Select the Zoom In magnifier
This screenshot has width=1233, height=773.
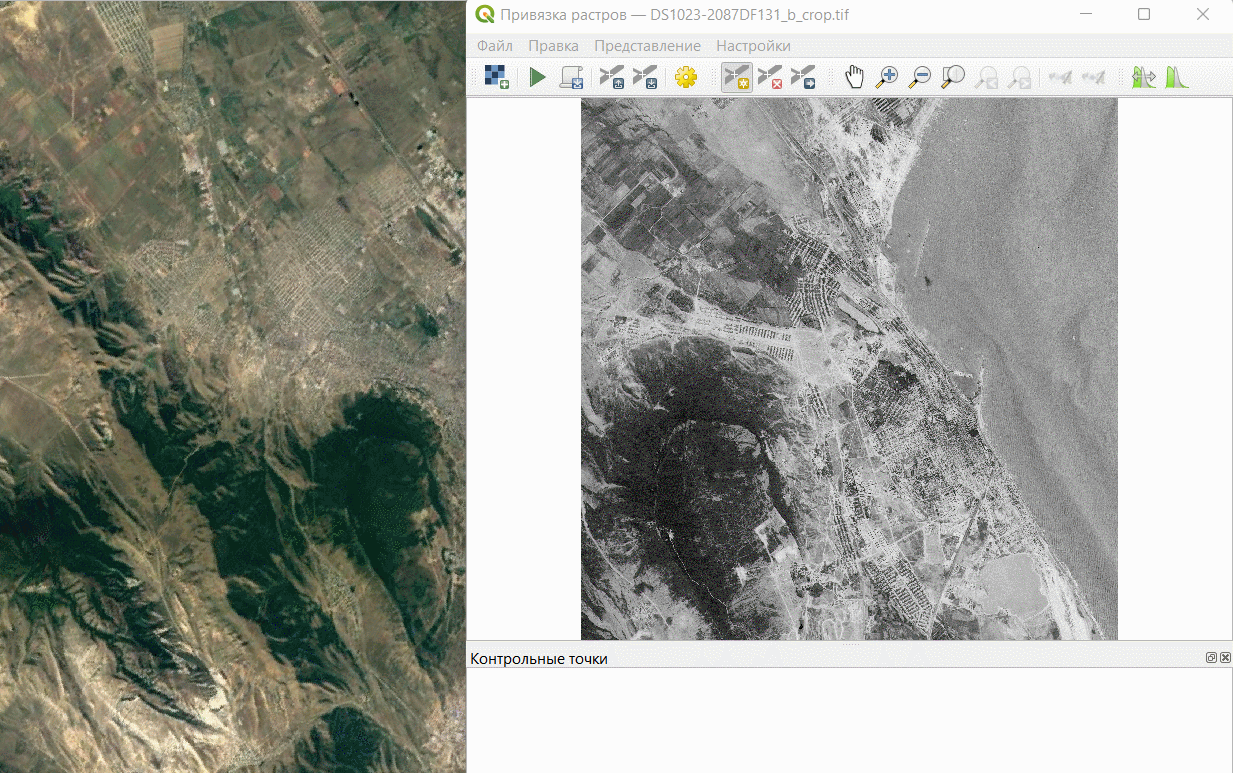886,77
